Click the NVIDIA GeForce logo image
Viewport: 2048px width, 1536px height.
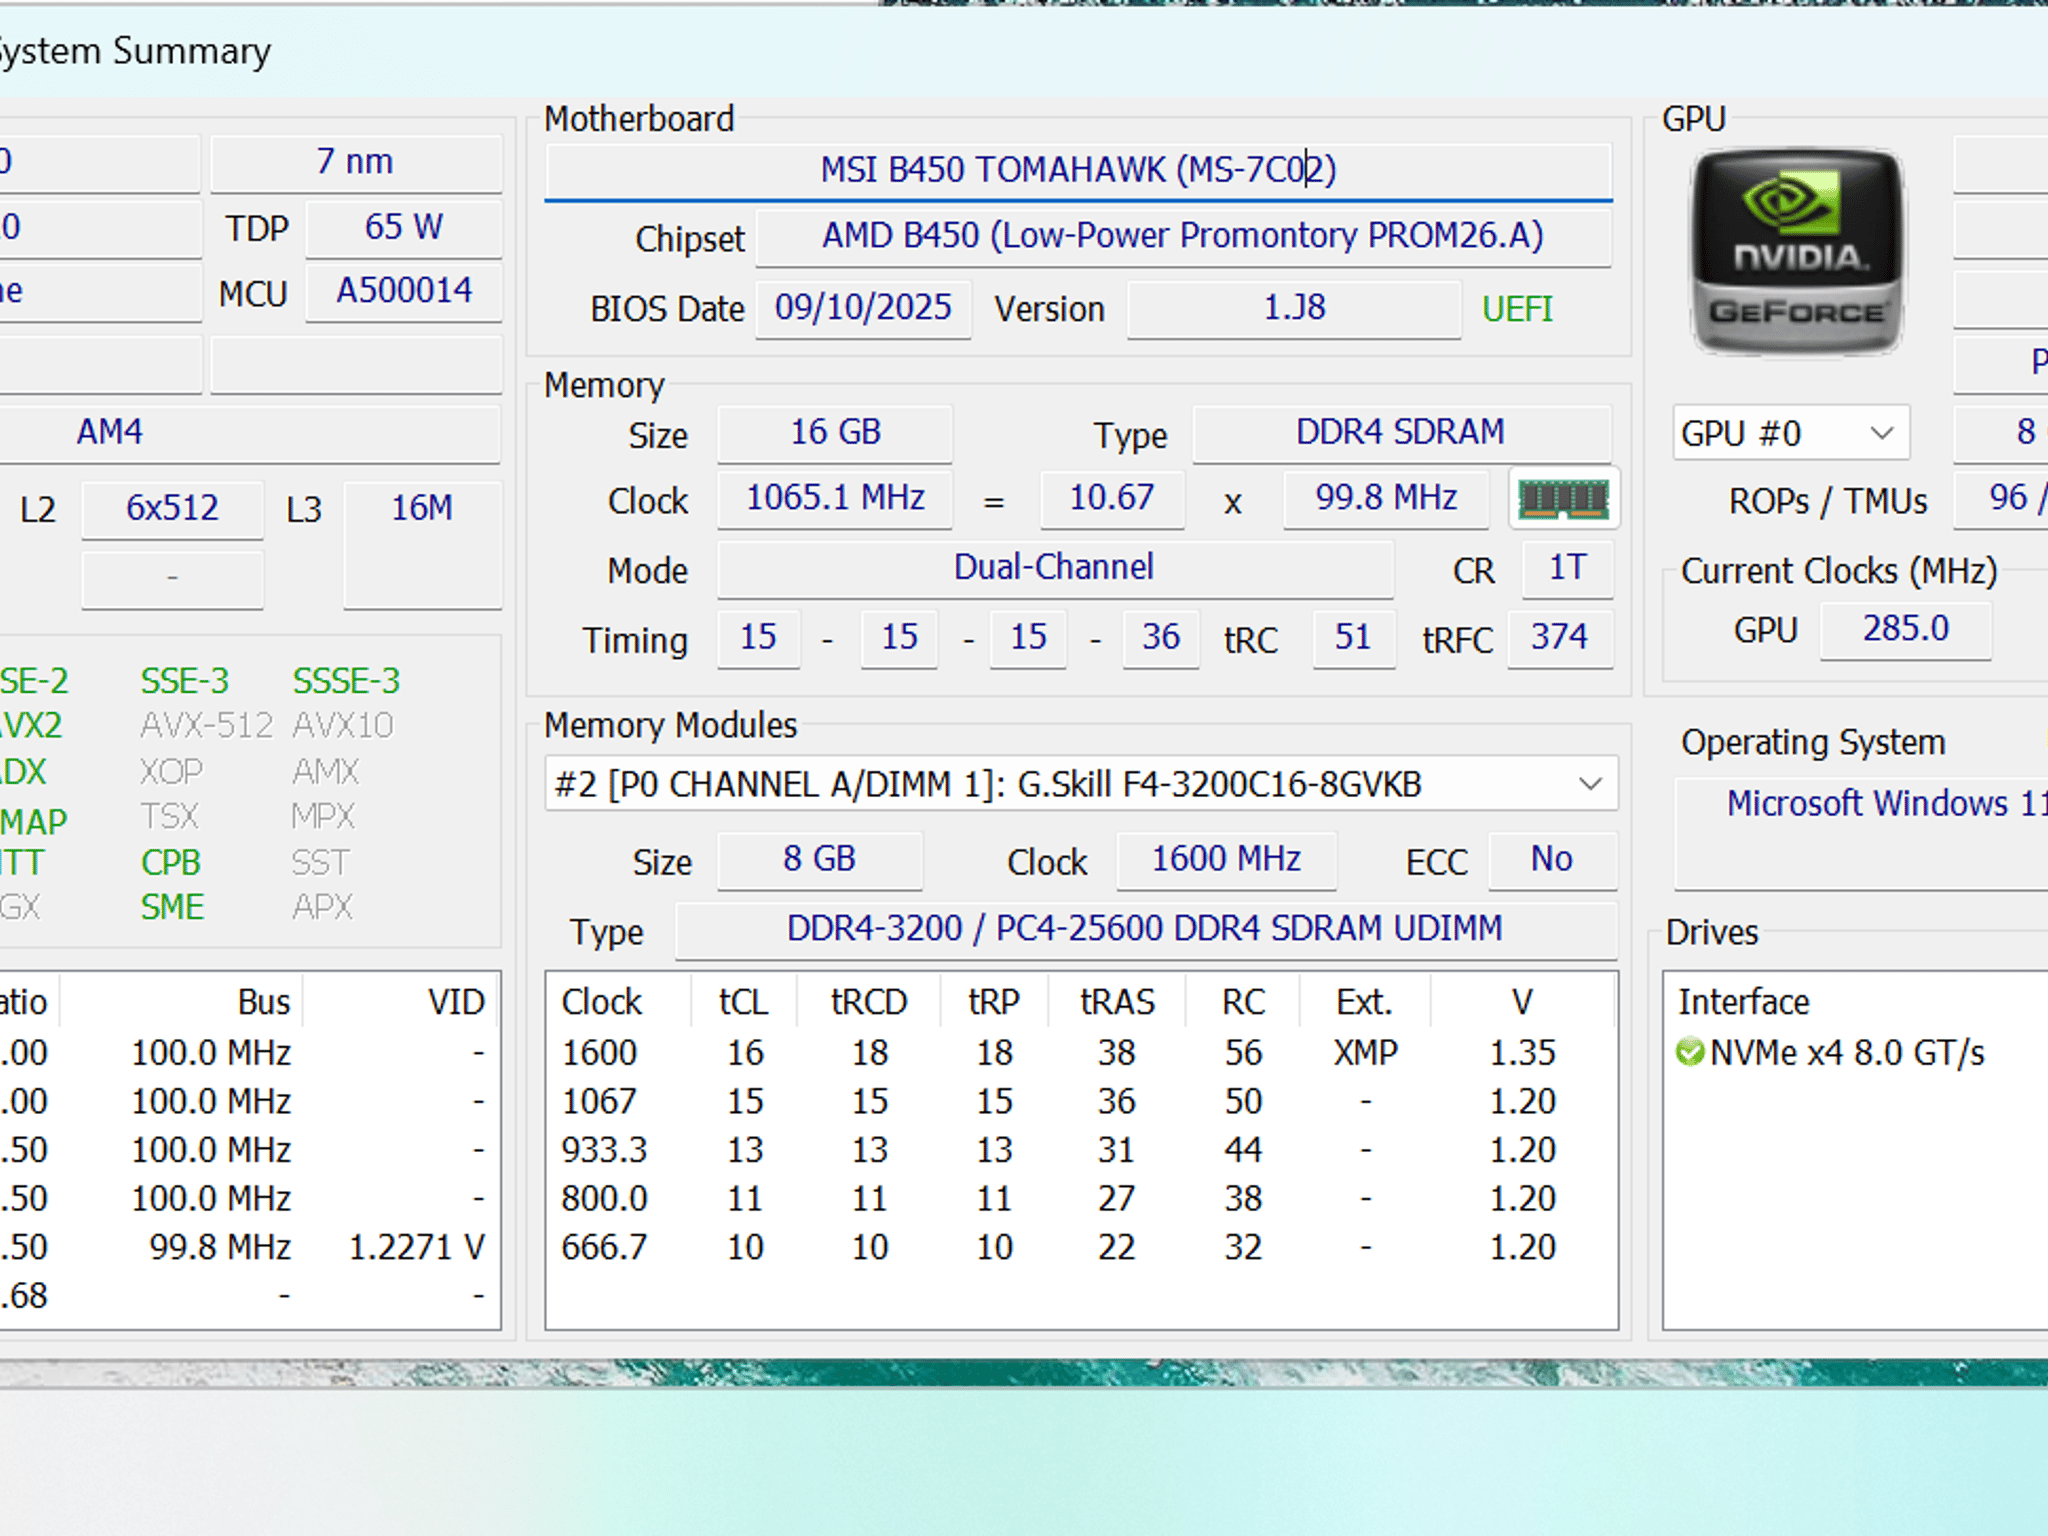(x=1797, y=251)
